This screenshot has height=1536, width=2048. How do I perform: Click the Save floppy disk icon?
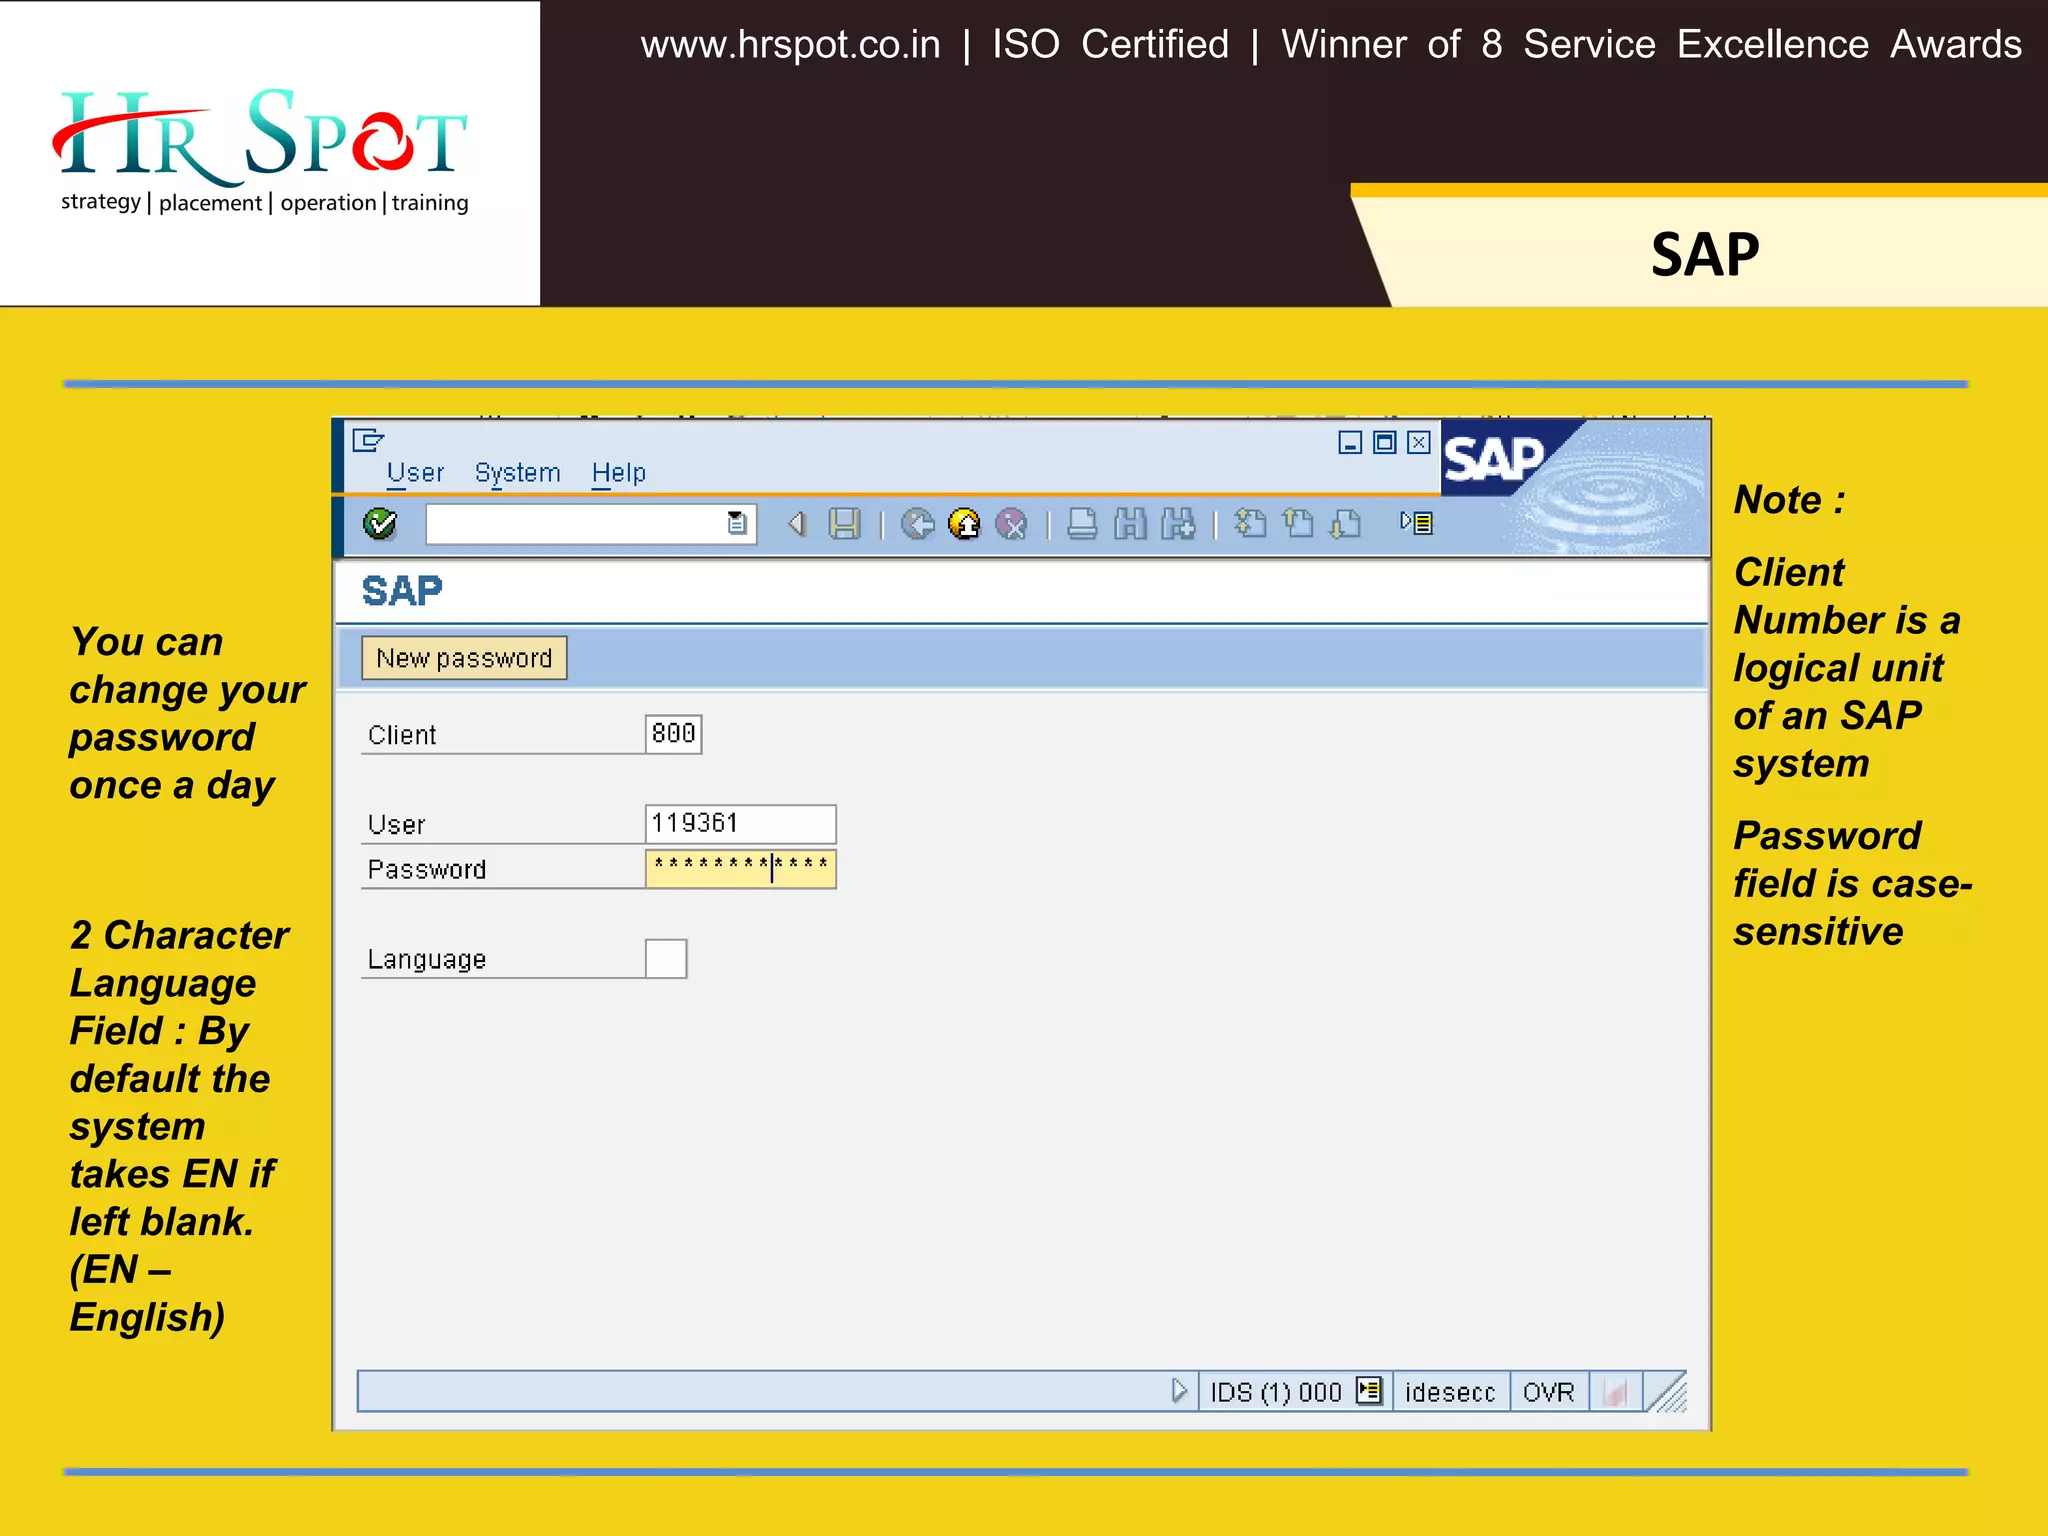coord(845,523)
